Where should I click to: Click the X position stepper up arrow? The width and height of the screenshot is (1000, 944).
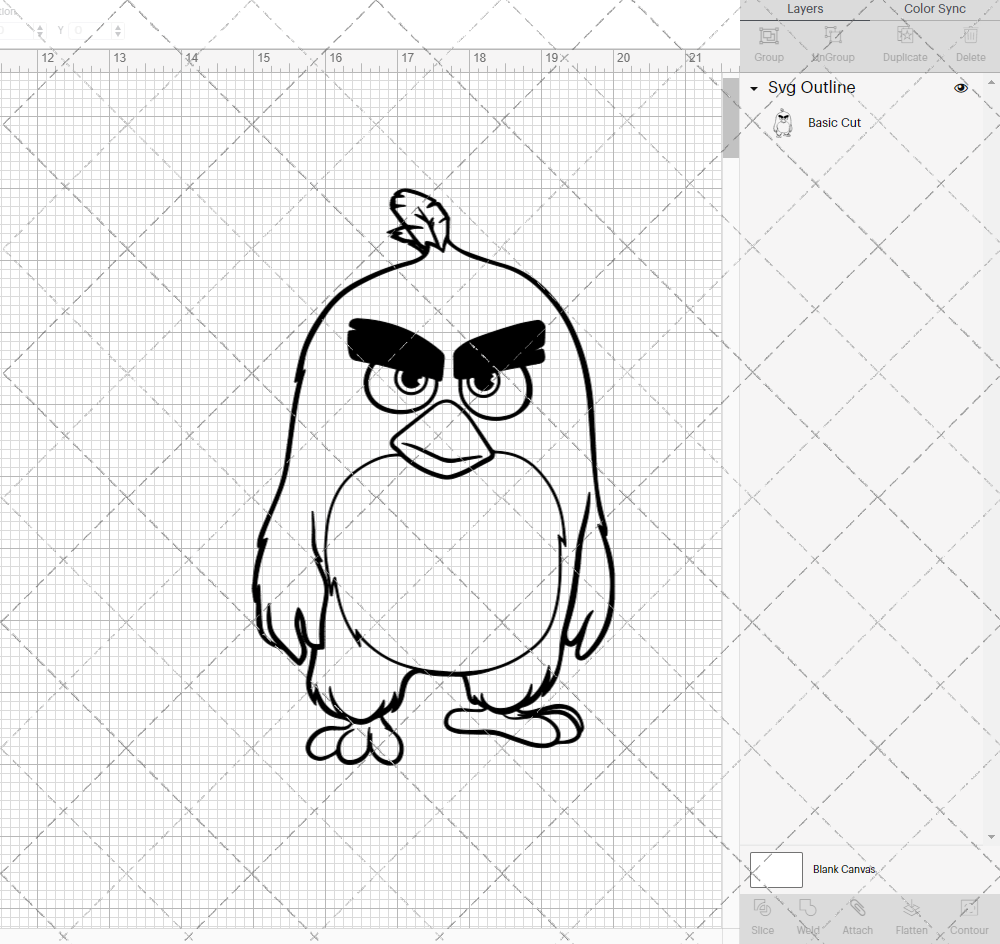click(40, 26)
